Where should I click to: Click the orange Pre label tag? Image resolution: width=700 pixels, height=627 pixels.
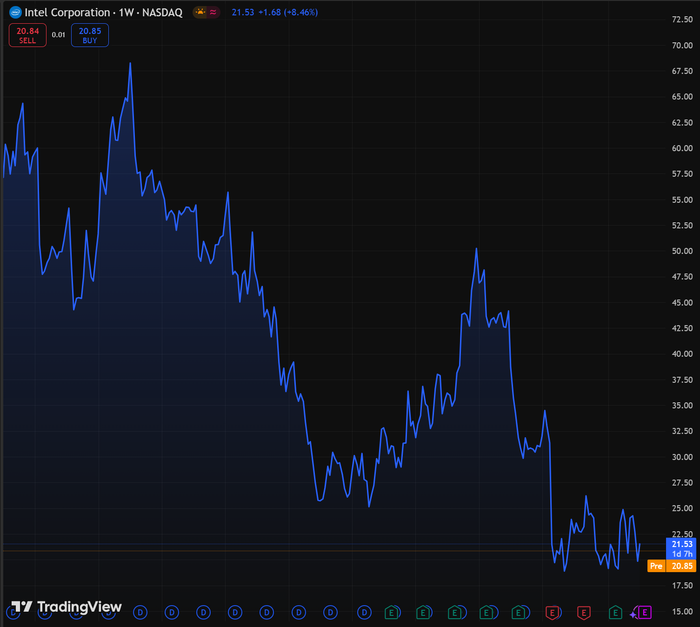pyautogui.click(x=656, y=566)
